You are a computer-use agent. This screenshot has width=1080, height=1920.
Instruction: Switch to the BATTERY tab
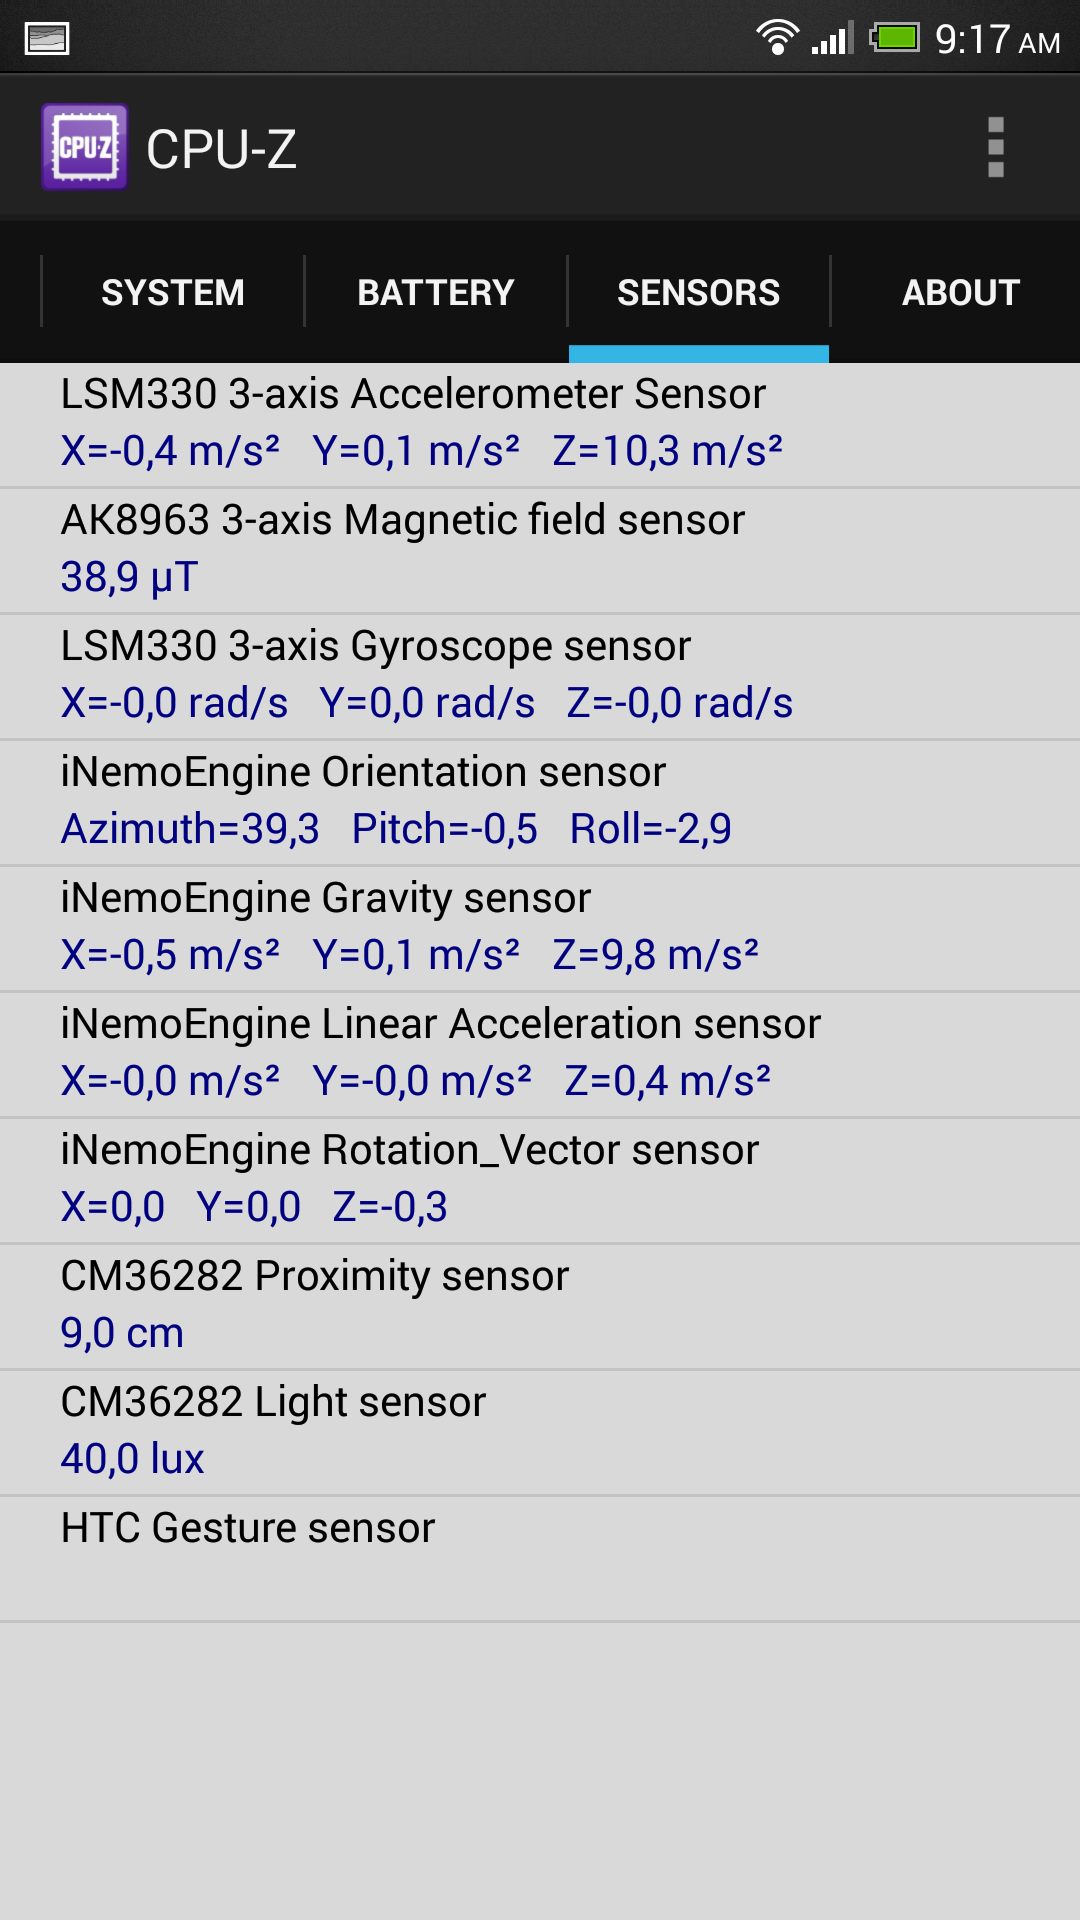pos(436,292)
